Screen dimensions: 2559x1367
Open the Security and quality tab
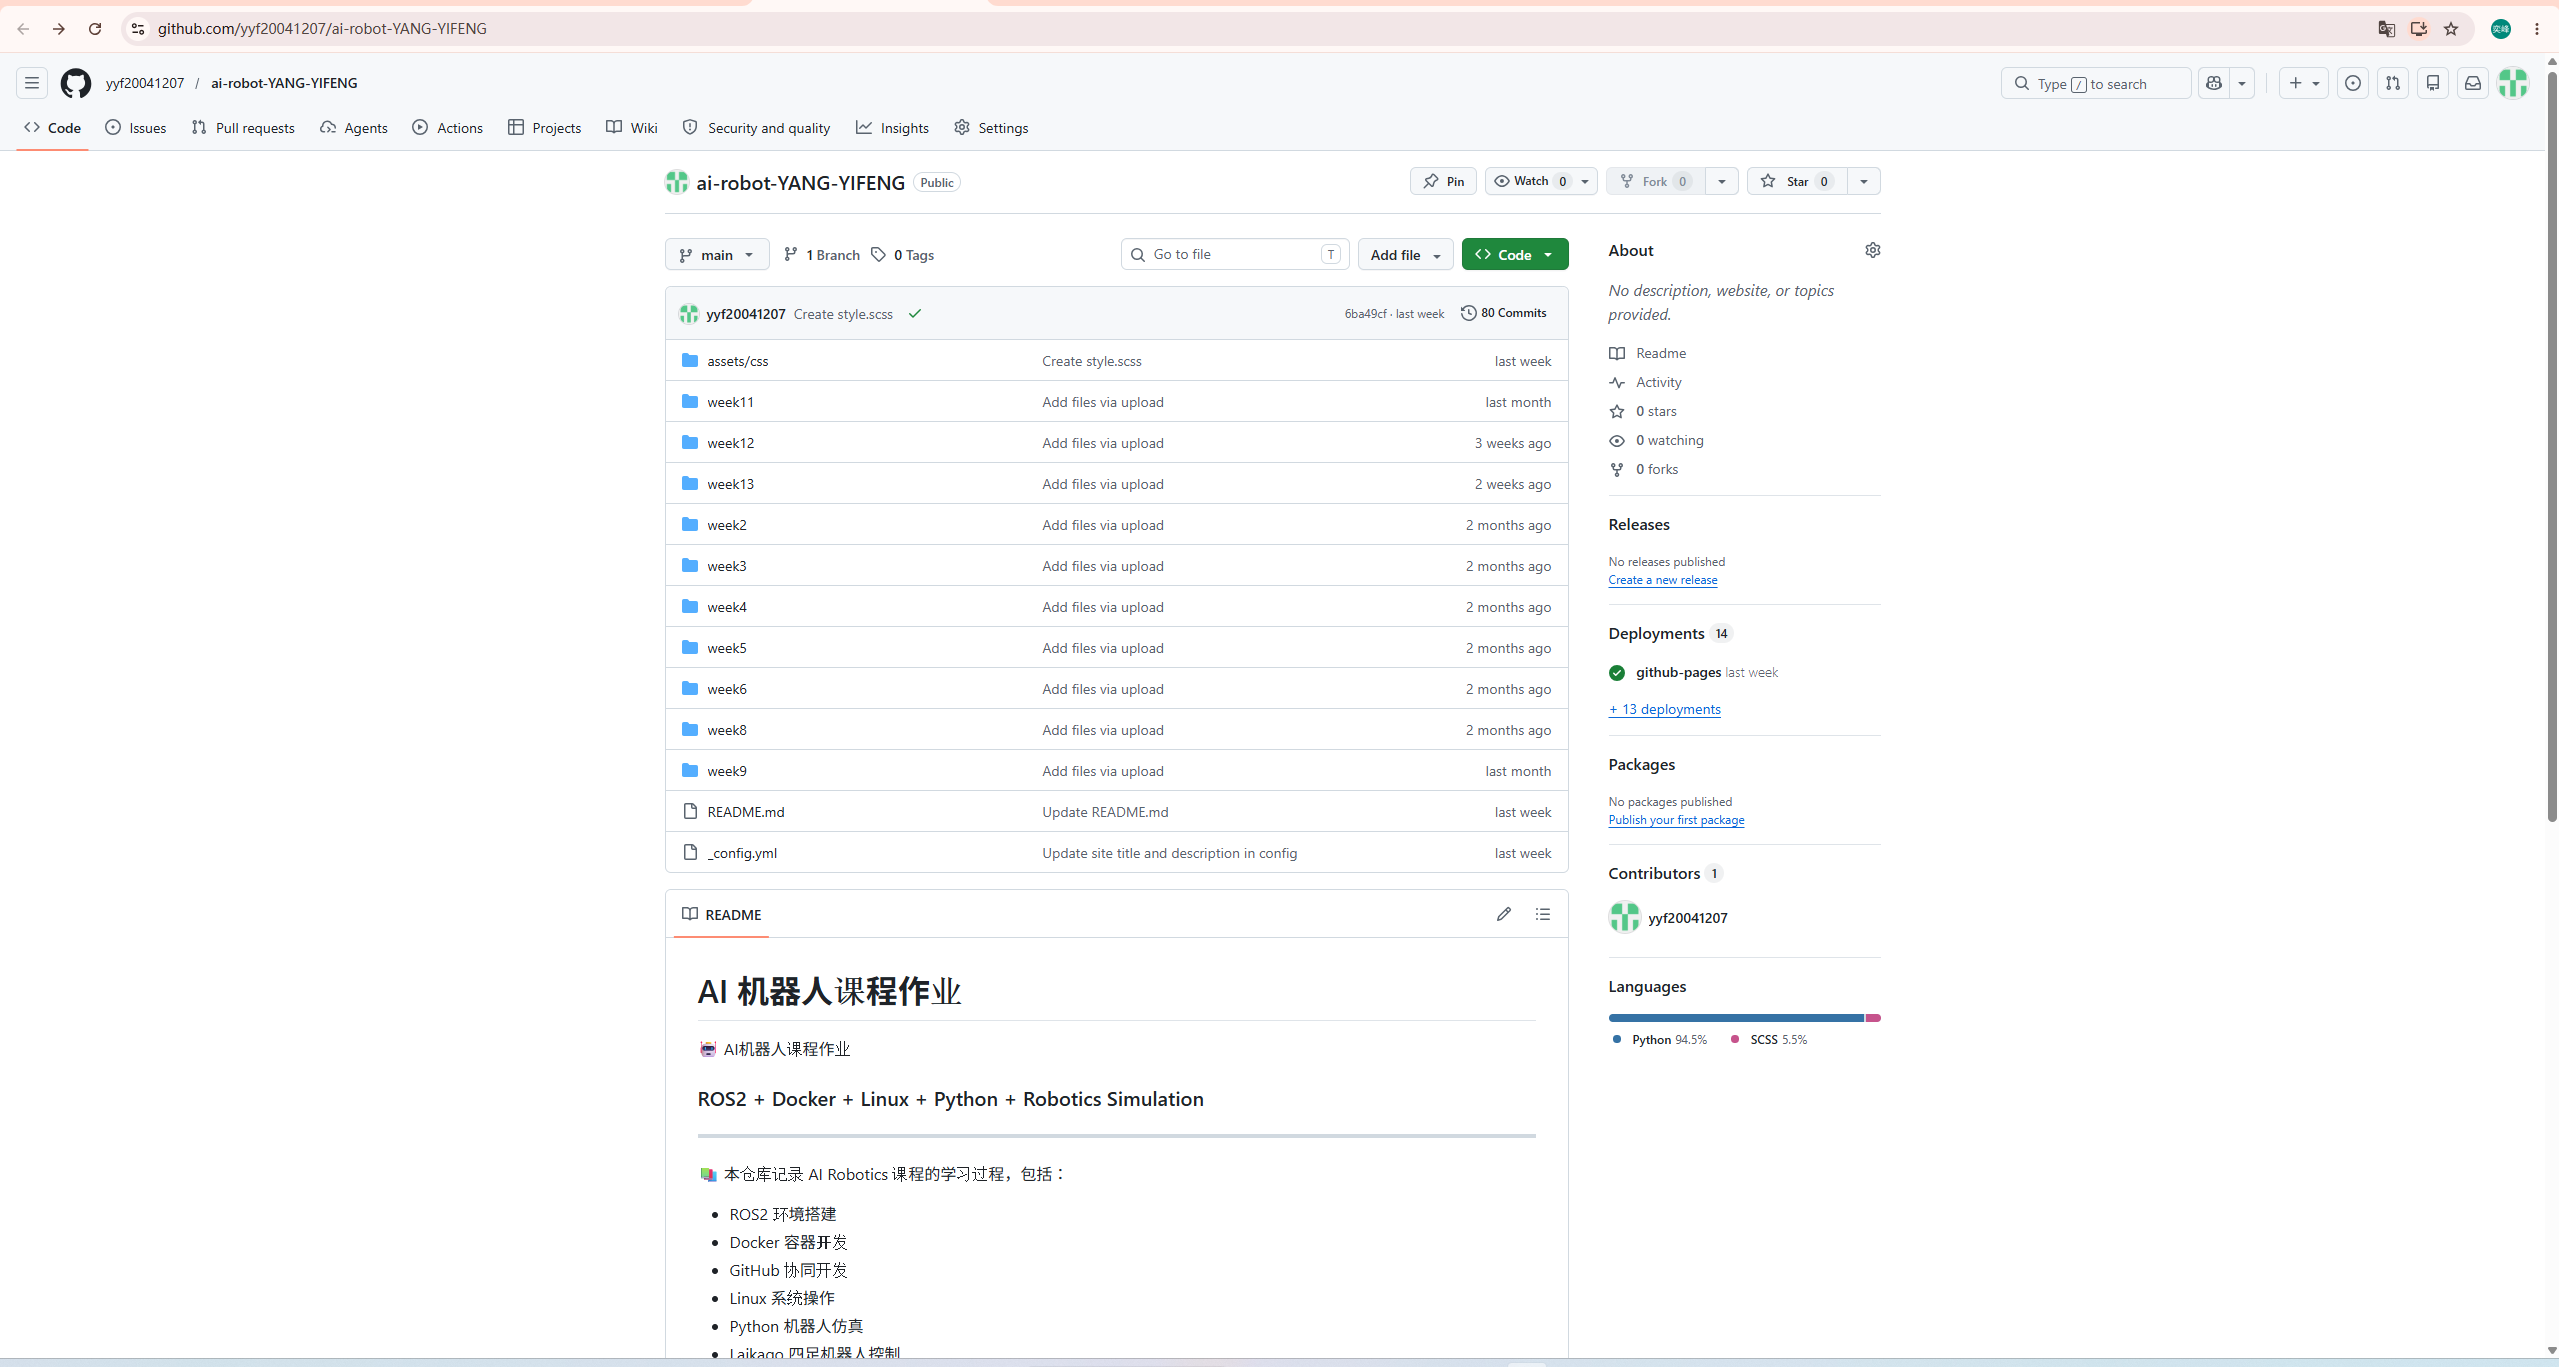click(x=757, y=128)
